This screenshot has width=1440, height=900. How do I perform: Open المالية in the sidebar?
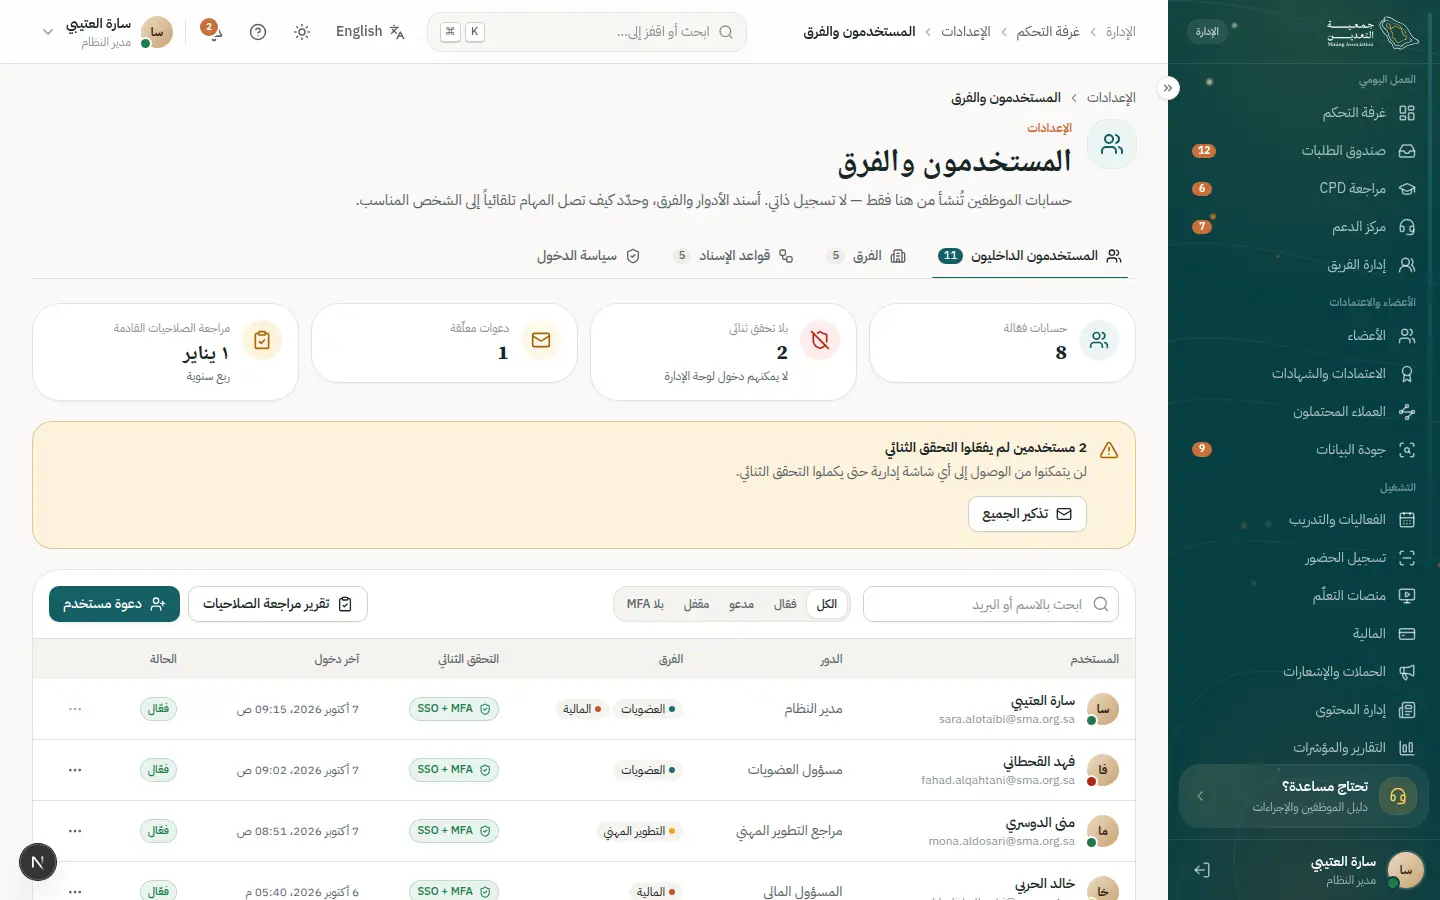1304,634
